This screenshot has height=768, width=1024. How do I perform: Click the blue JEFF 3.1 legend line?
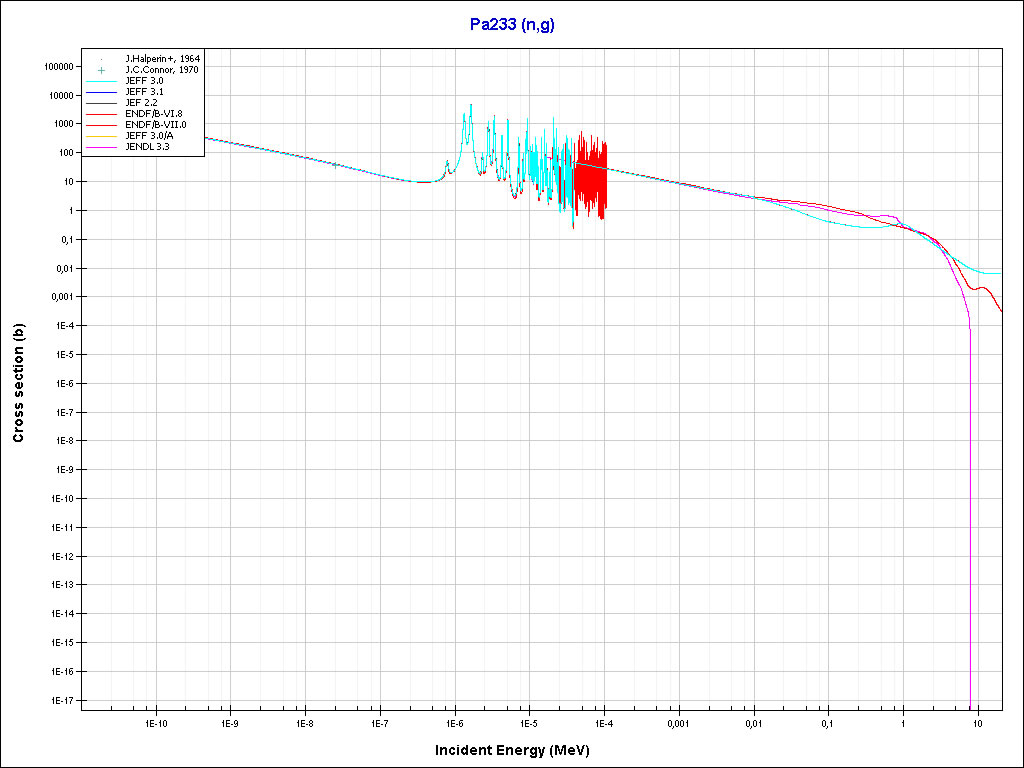[101, 92]
